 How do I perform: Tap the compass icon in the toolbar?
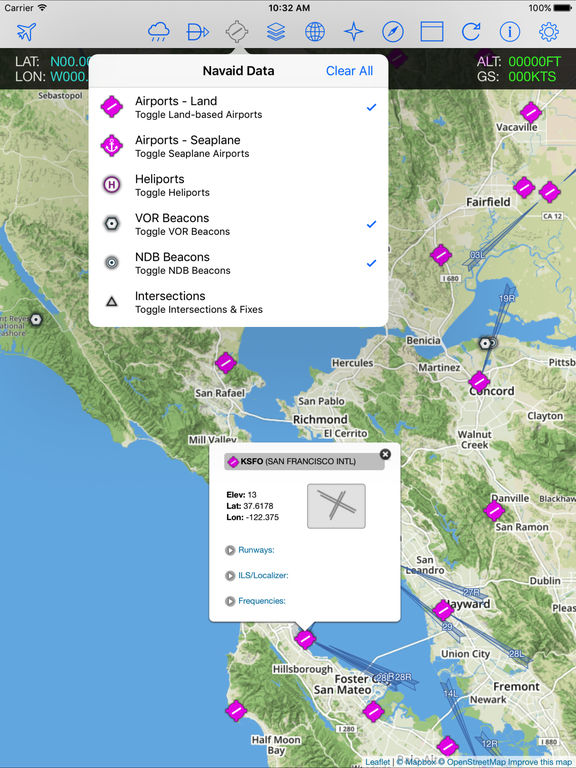tap(393, 32)
